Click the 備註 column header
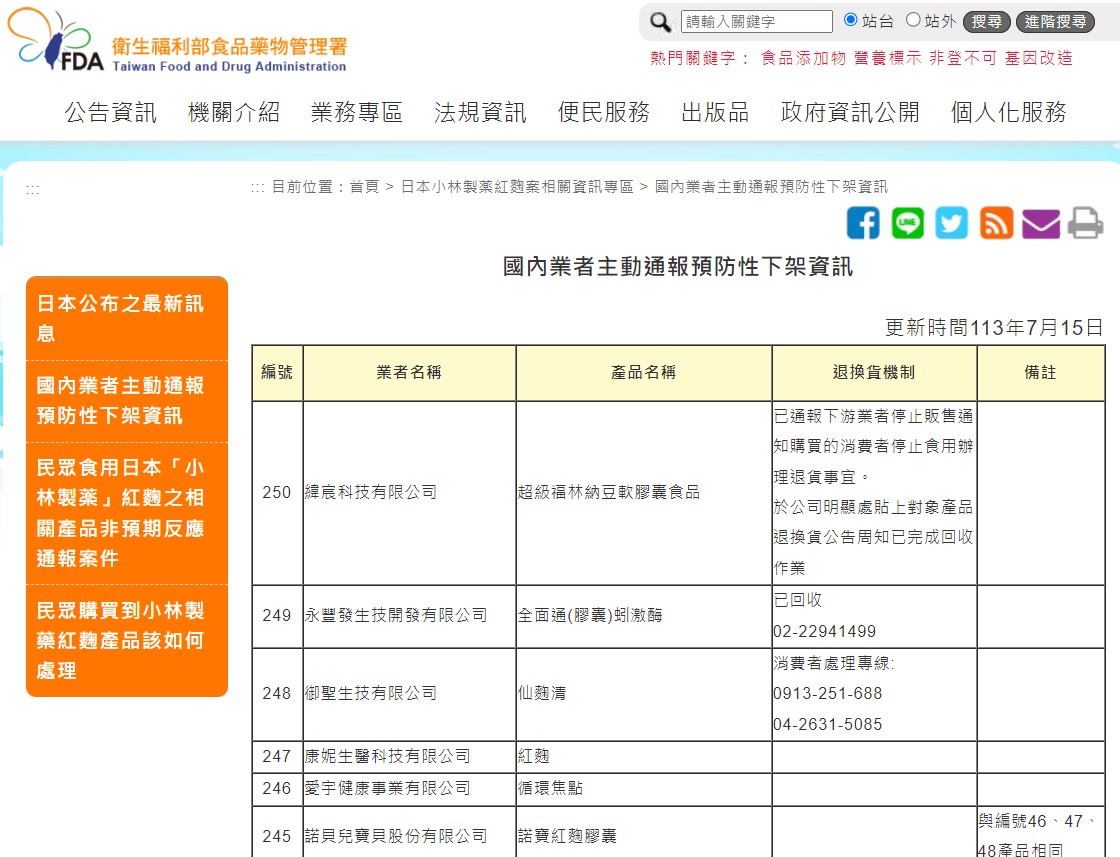Viewport: 1120px width, 857px height. 1041,372
